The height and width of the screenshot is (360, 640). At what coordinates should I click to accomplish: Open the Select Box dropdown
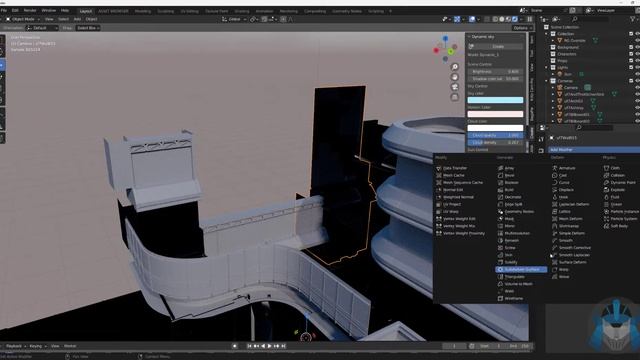(x=88, y=28)
